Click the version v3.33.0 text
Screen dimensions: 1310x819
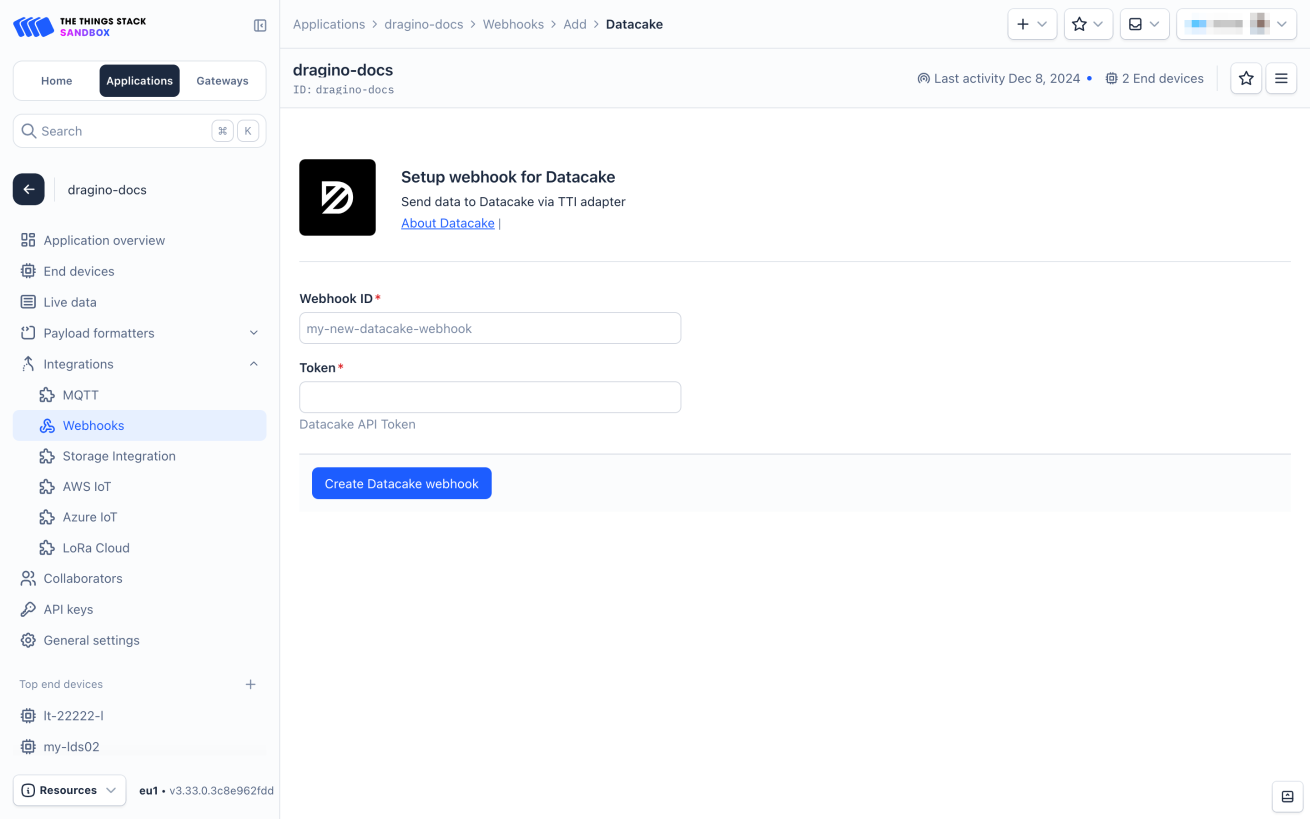click(x=221, y=790)
